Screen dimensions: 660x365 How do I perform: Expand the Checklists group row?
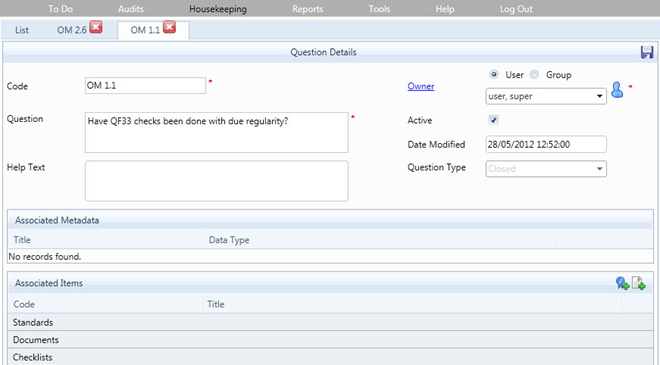coord(330,357)
